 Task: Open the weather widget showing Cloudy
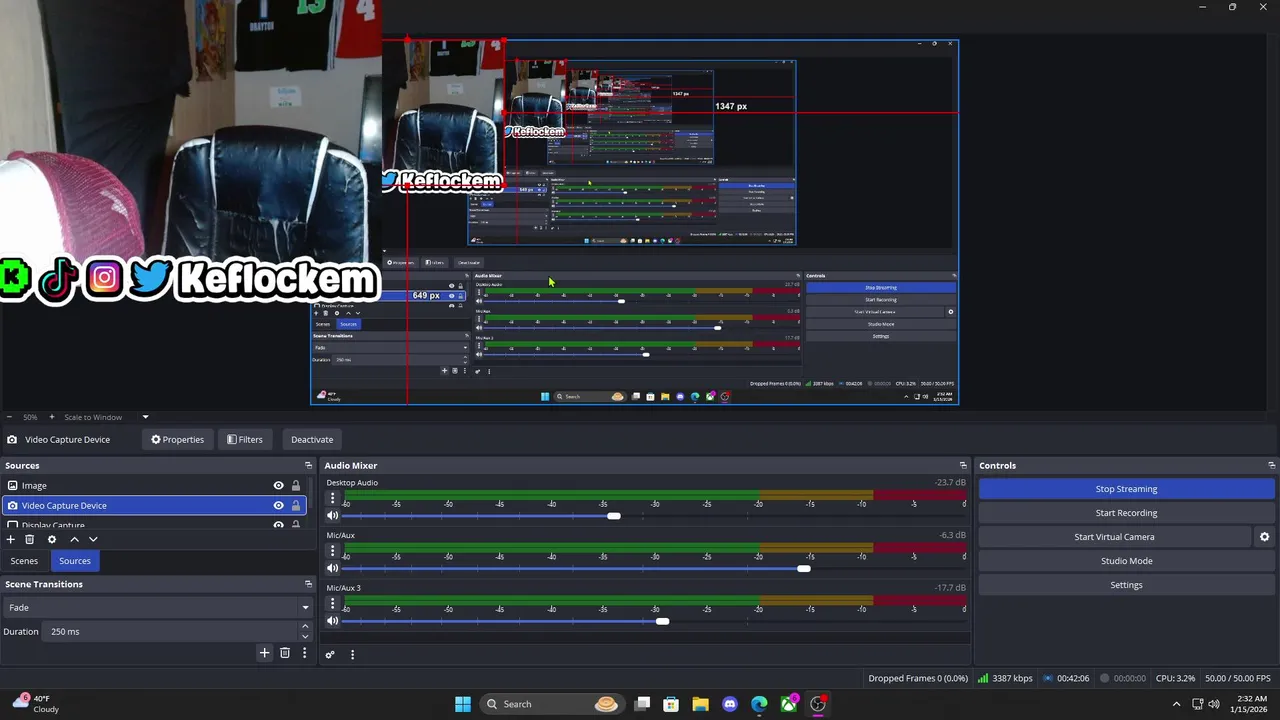click(35, 704)
